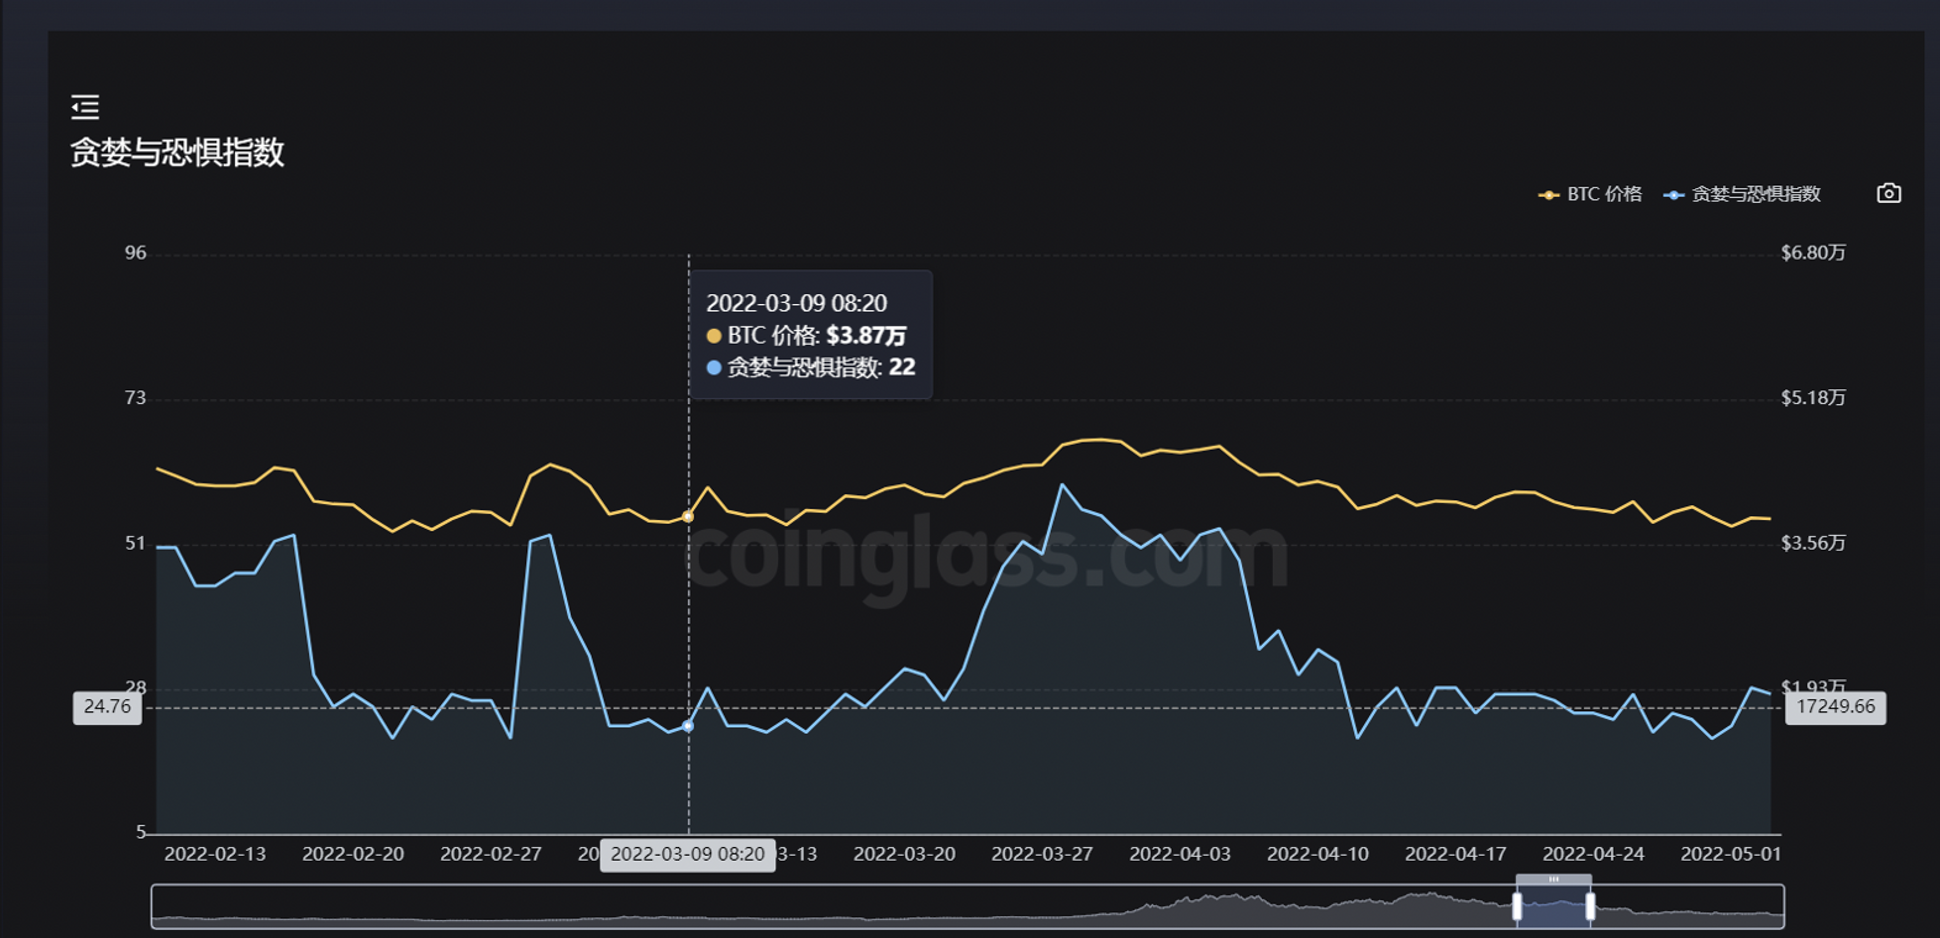1940x938 pixels.
Task: Click the 24.76 value label on the left axis
Action: [109, 707]
